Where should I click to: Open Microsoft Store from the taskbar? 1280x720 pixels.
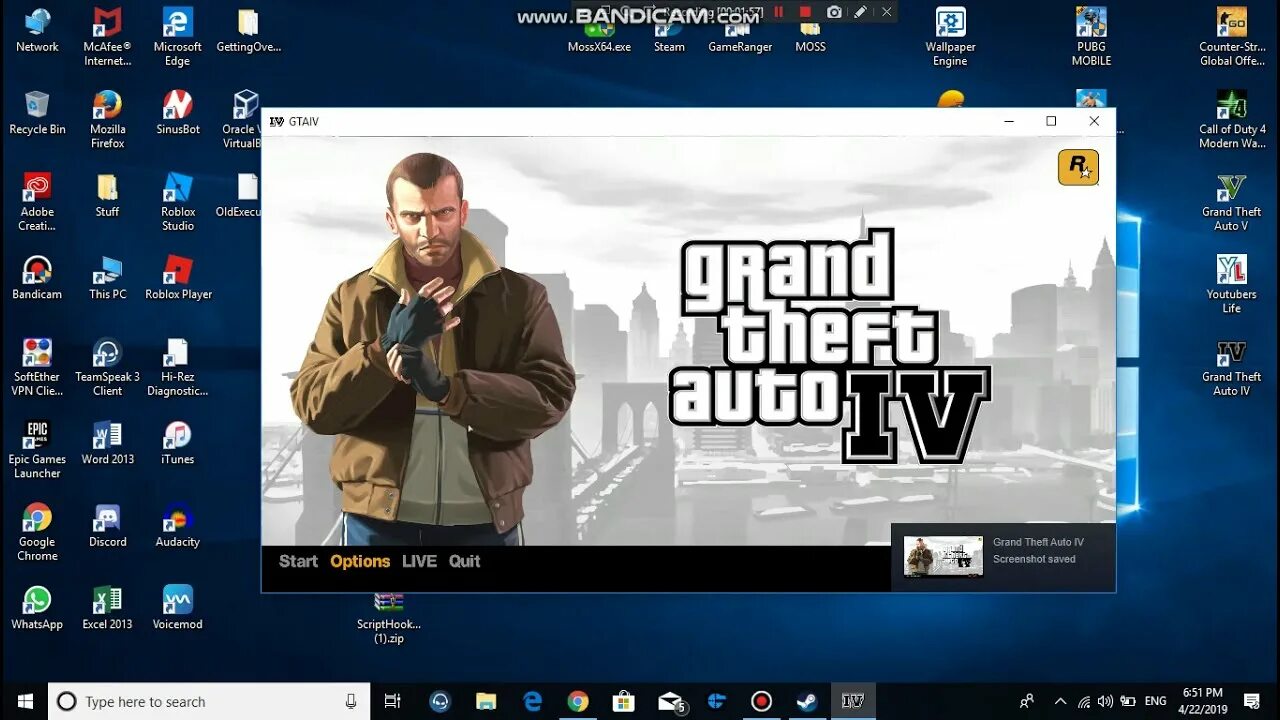click(x=623, y=701)
